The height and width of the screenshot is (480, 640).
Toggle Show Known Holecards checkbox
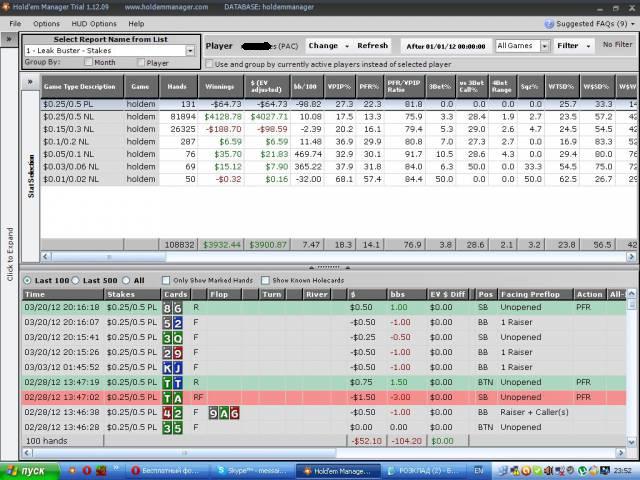pyautogui.click(x=265, y=280)
